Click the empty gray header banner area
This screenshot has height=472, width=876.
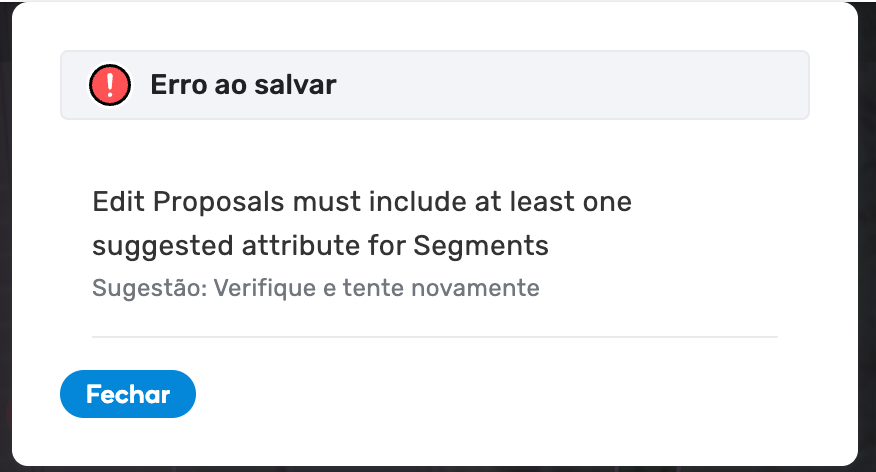(x=570, y=85)
